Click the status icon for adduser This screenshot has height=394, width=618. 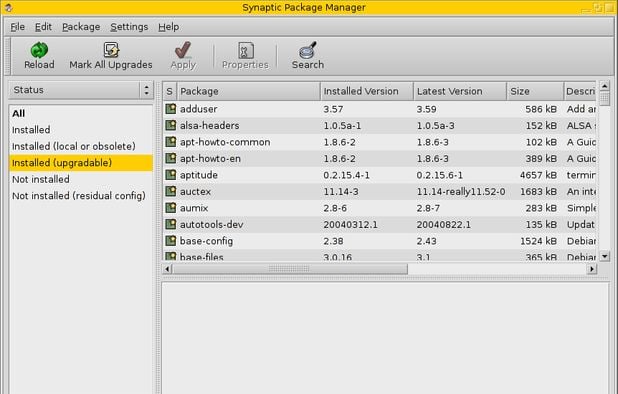tap(170, 109)
